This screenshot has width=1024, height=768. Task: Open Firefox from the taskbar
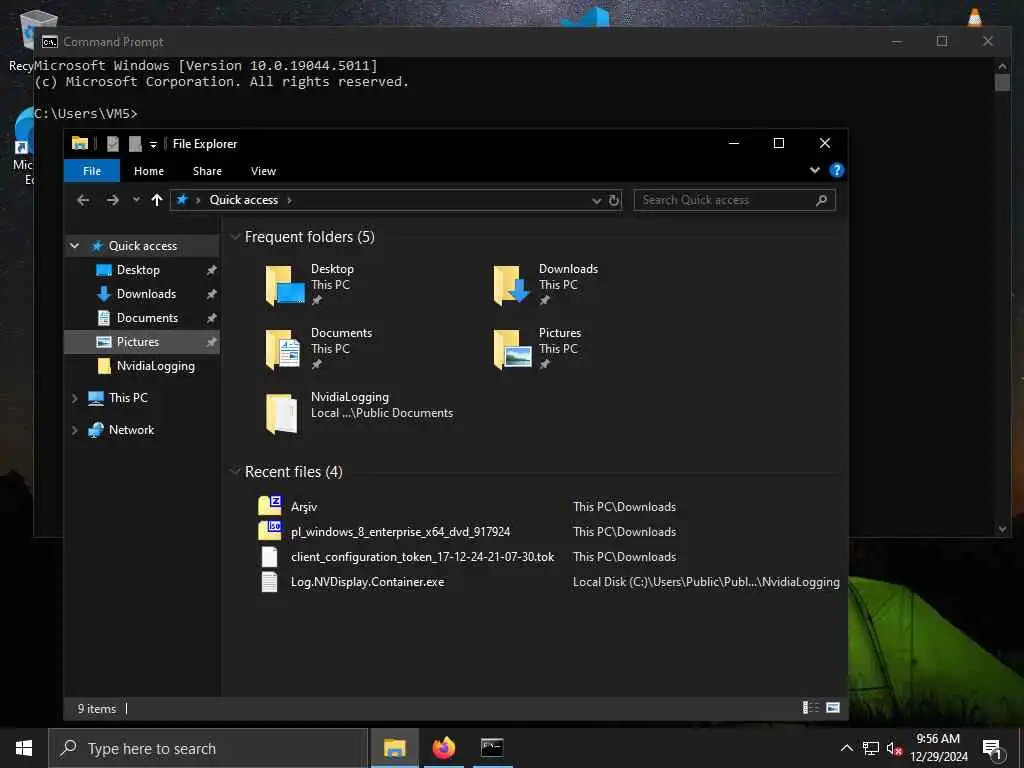tap(443, 748)
